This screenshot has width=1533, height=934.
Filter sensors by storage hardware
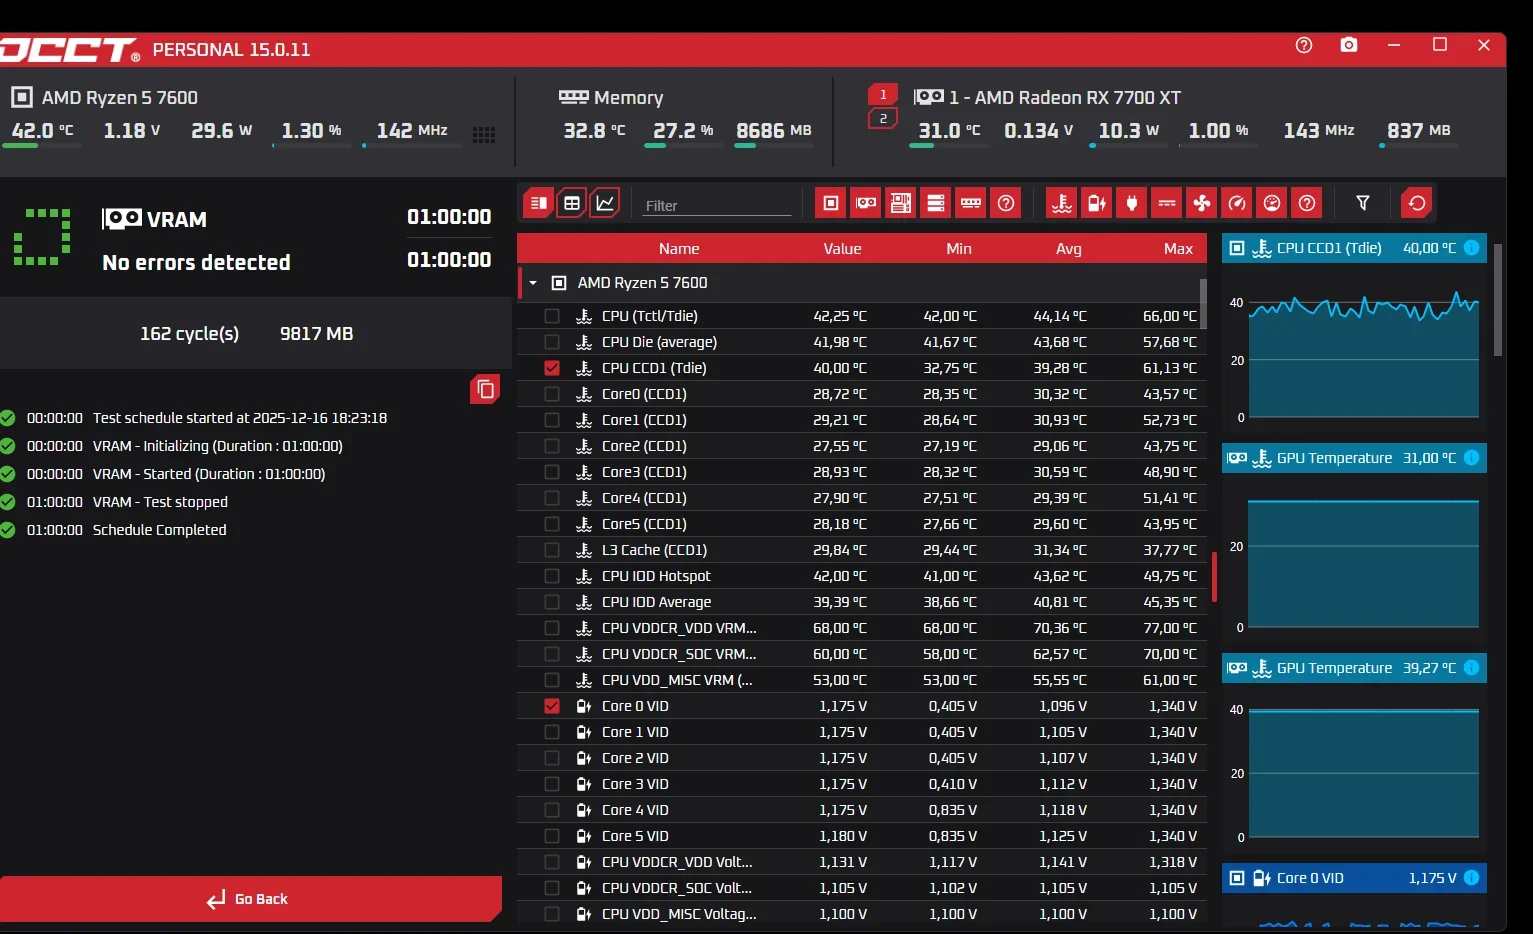[936, 203]
